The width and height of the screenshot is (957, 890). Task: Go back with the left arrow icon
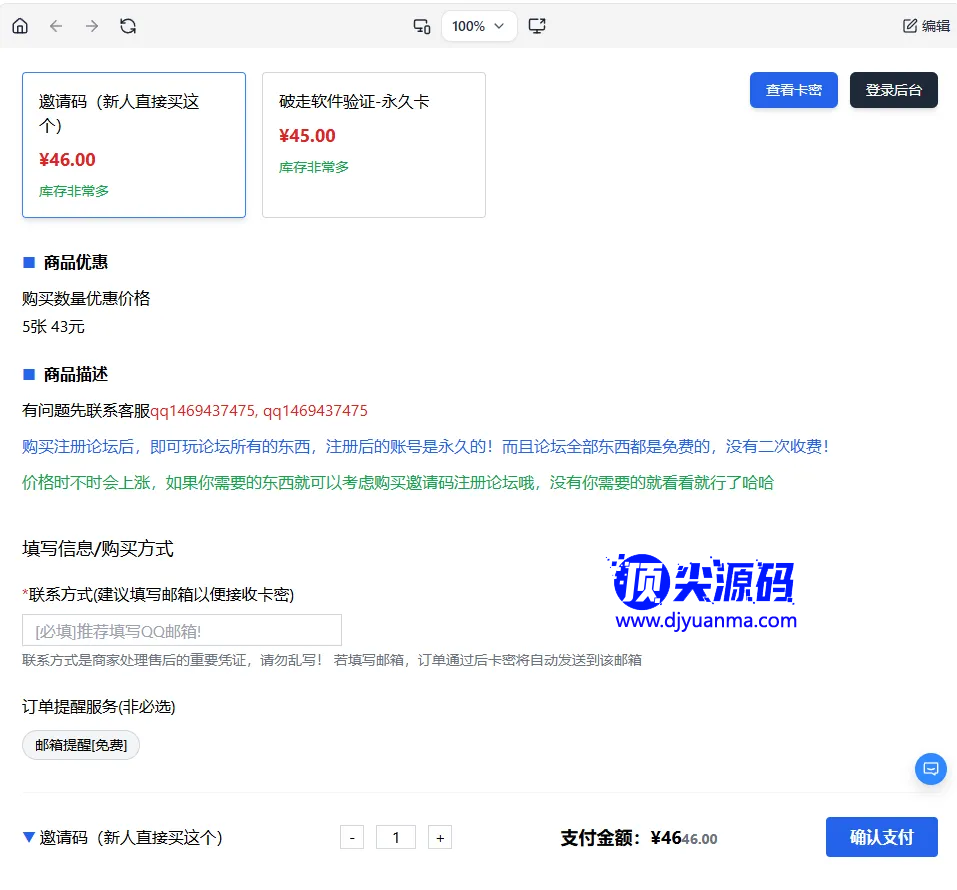[x=56, y=26]
